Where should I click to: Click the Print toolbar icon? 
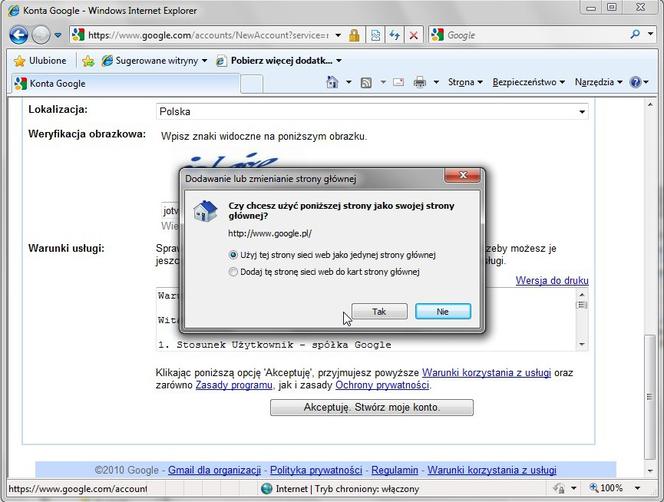420,82
